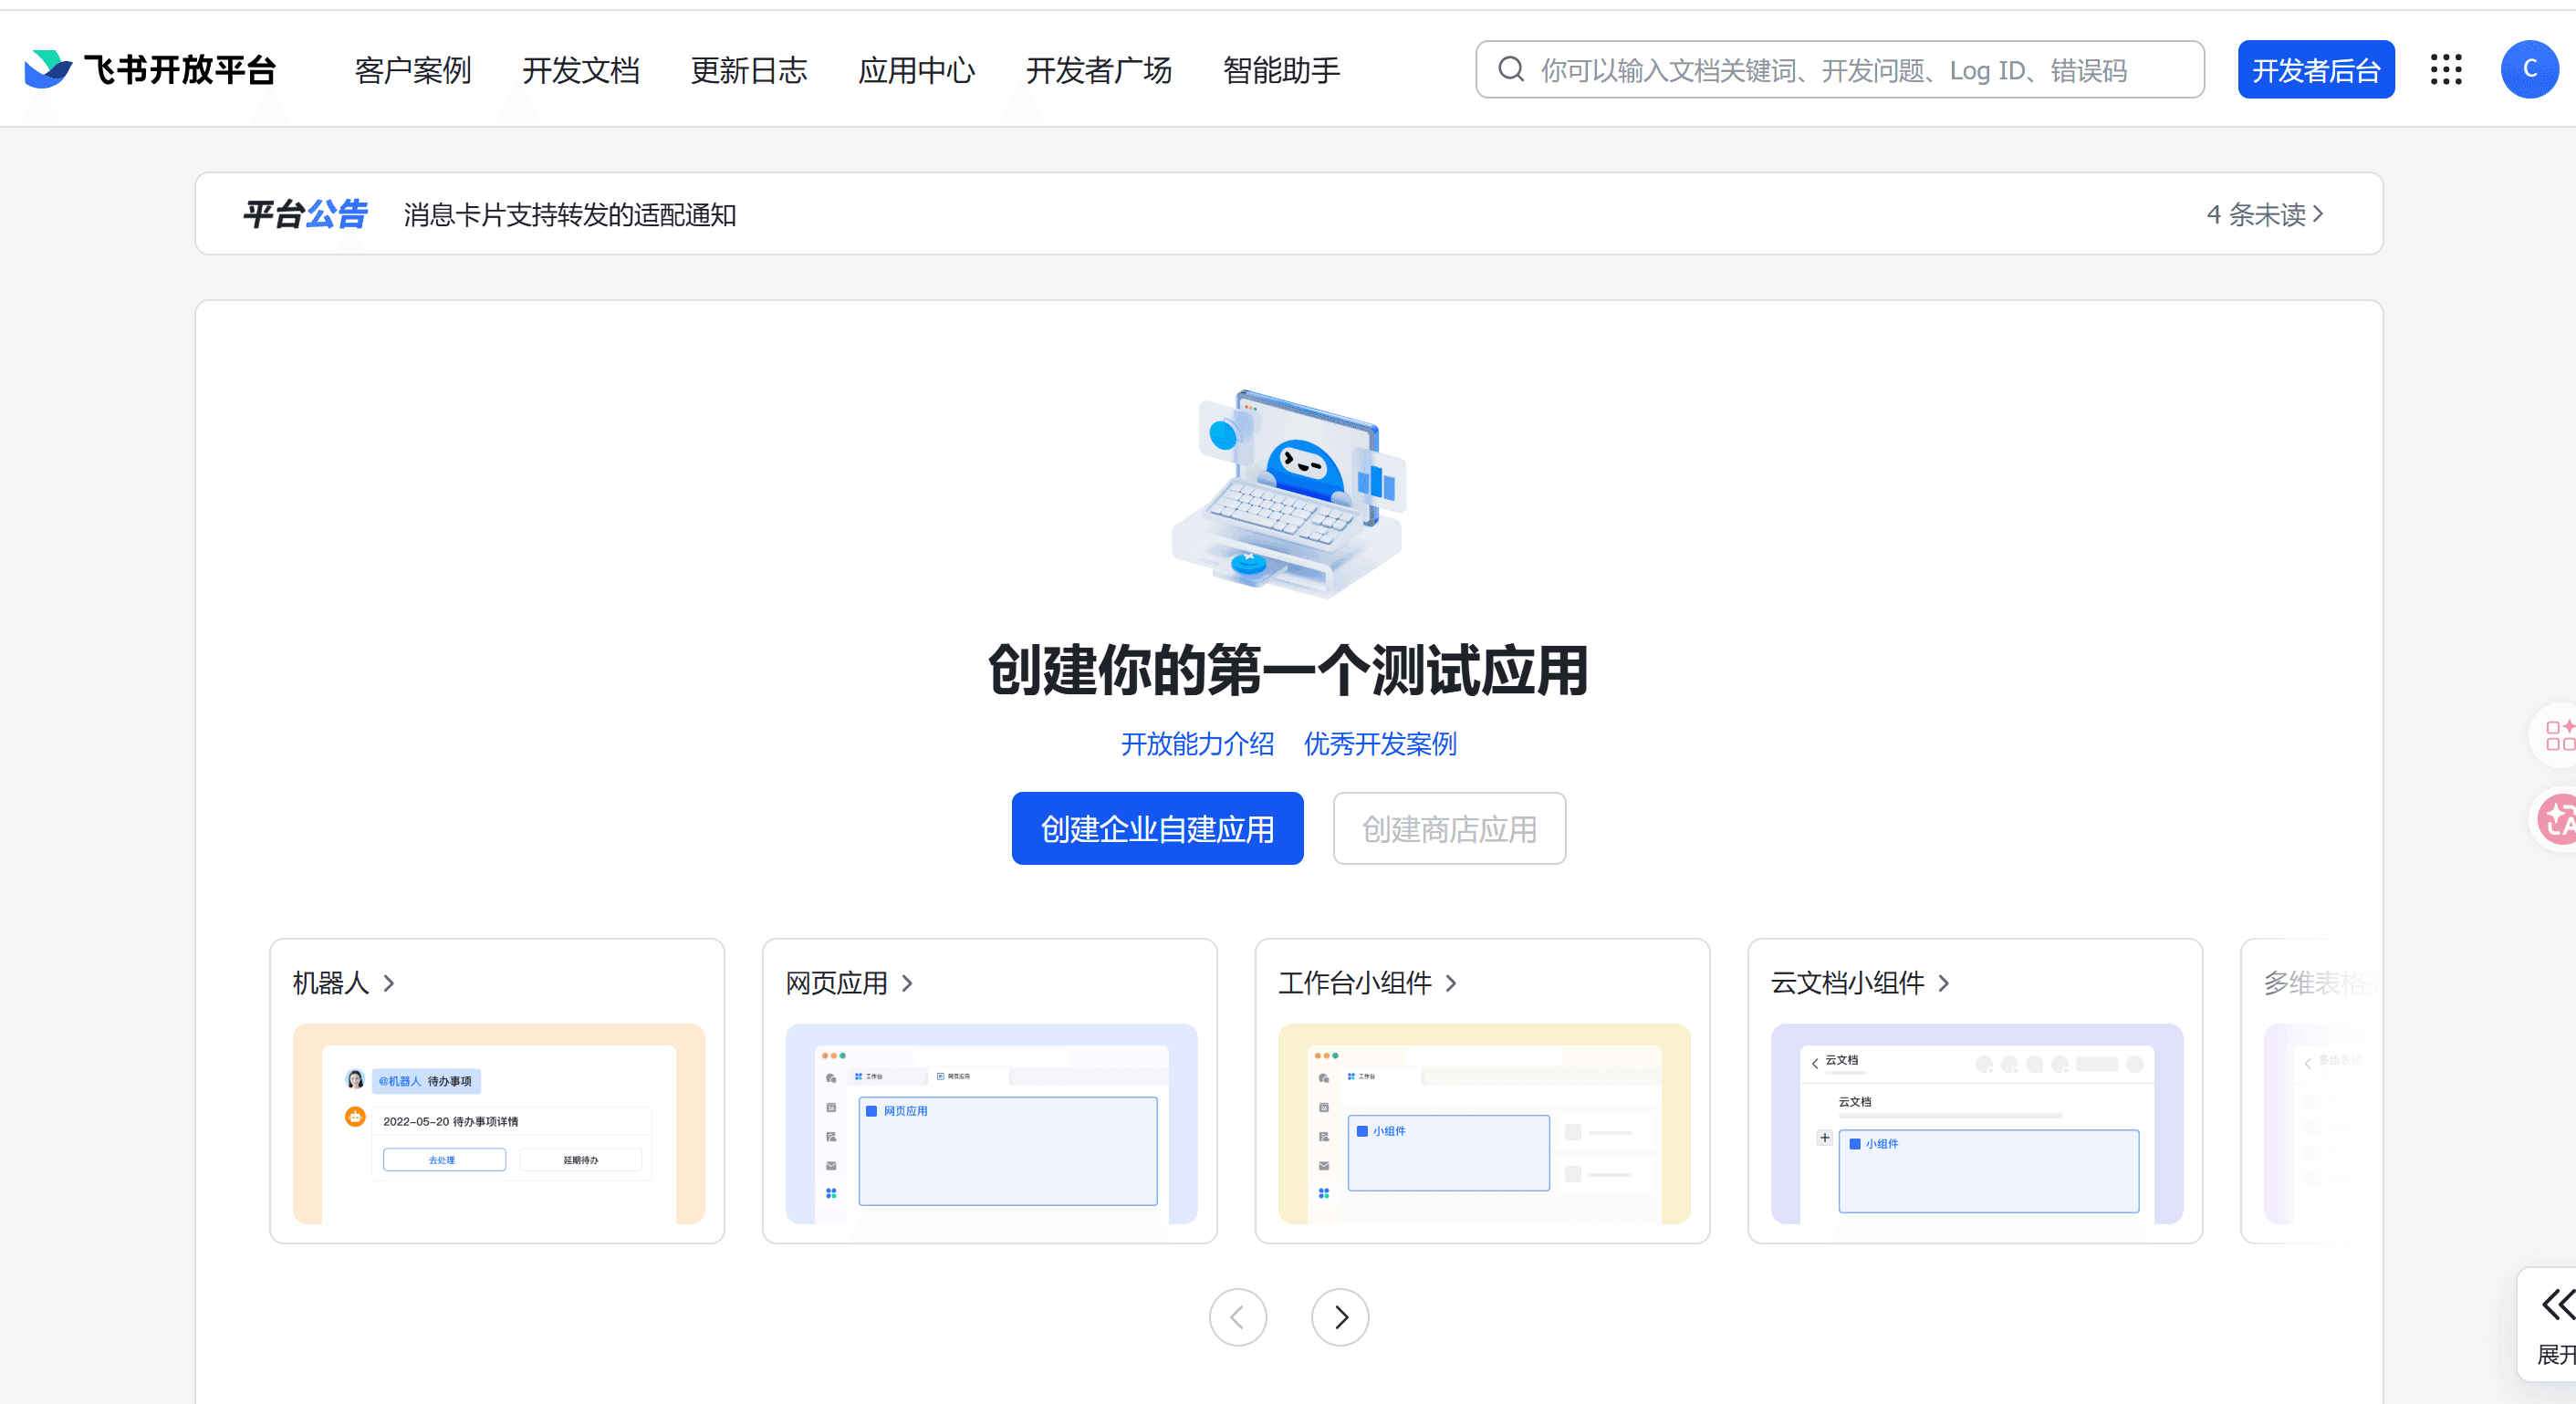
Task: Go to next carousel arrow
Action: click(x=1340, y=1317)
